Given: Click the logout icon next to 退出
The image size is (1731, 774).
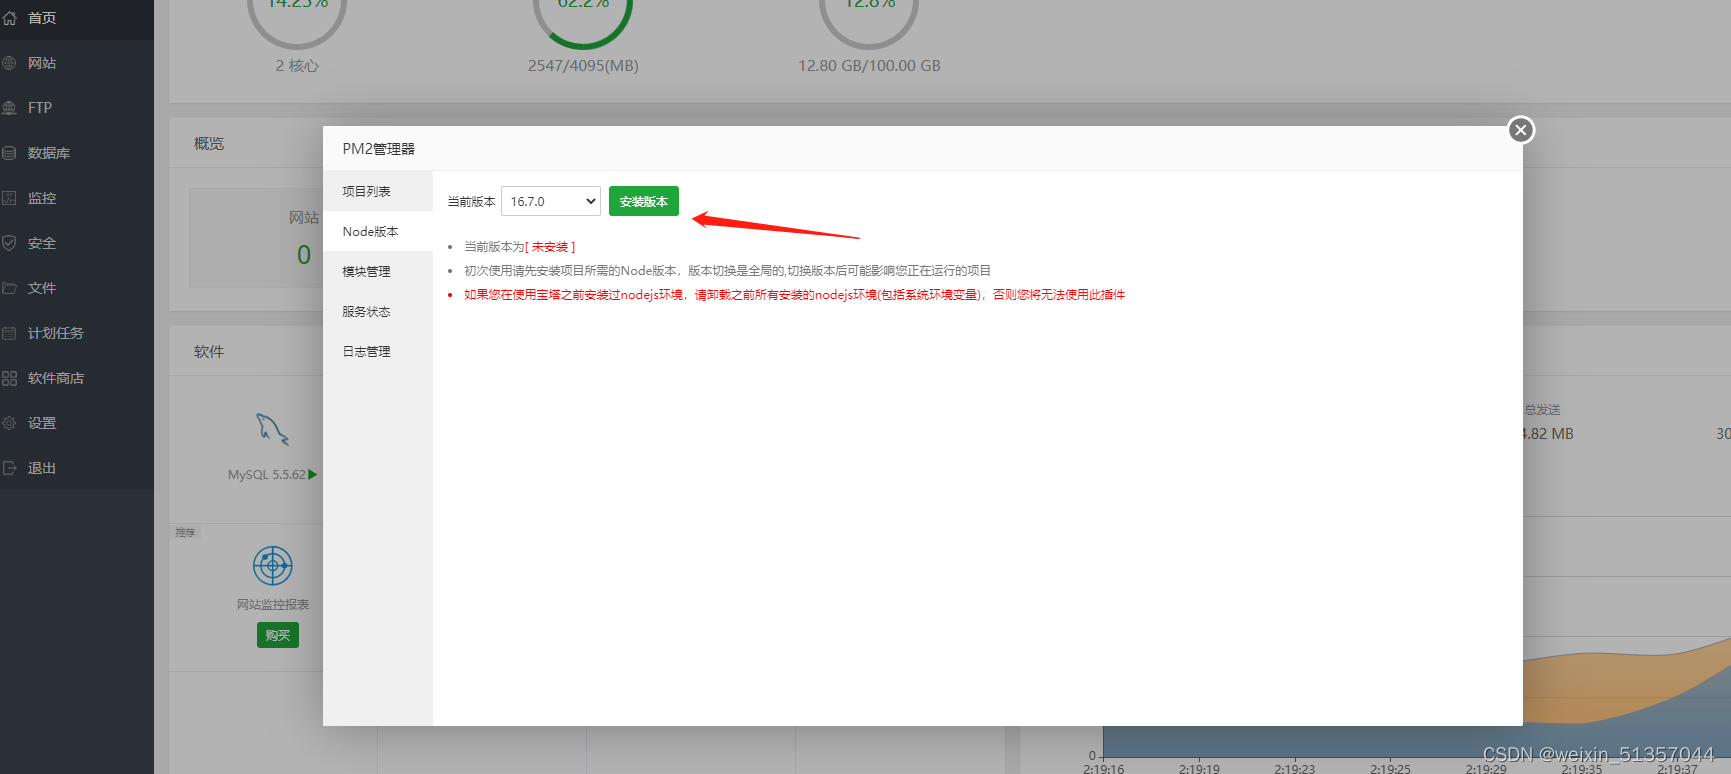Looking at the screenshot, I should pyautogui.click(x=10, y=468).
